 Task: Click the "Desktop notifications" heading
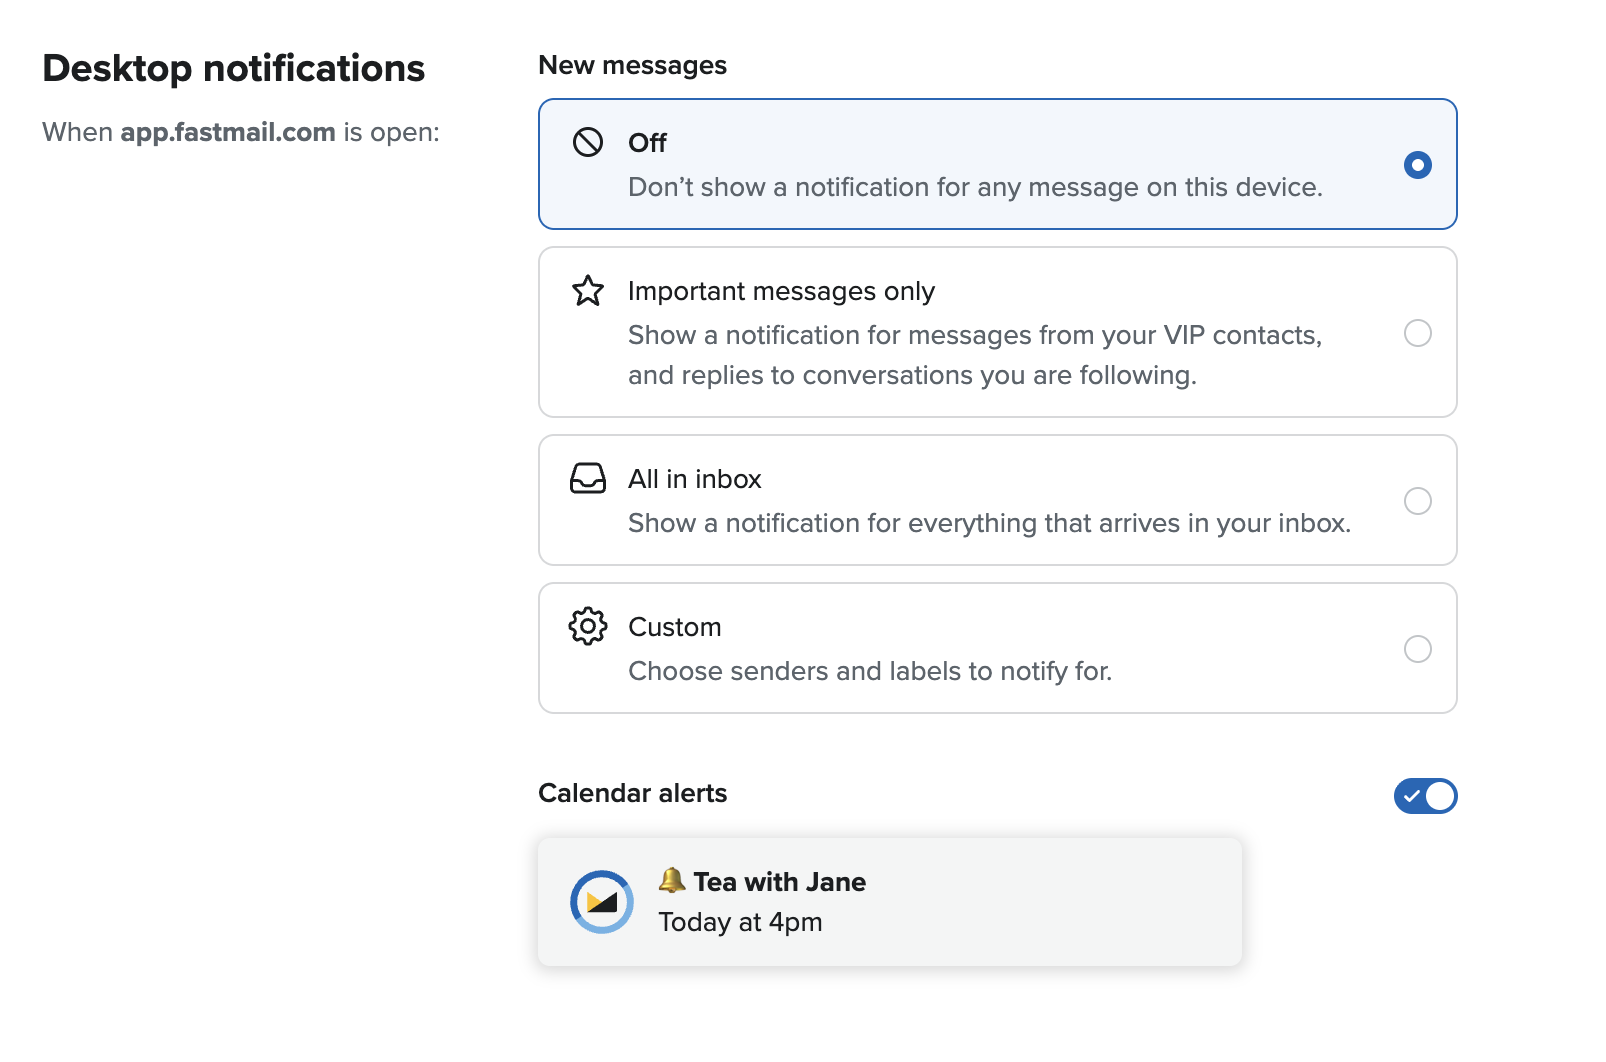234,68
